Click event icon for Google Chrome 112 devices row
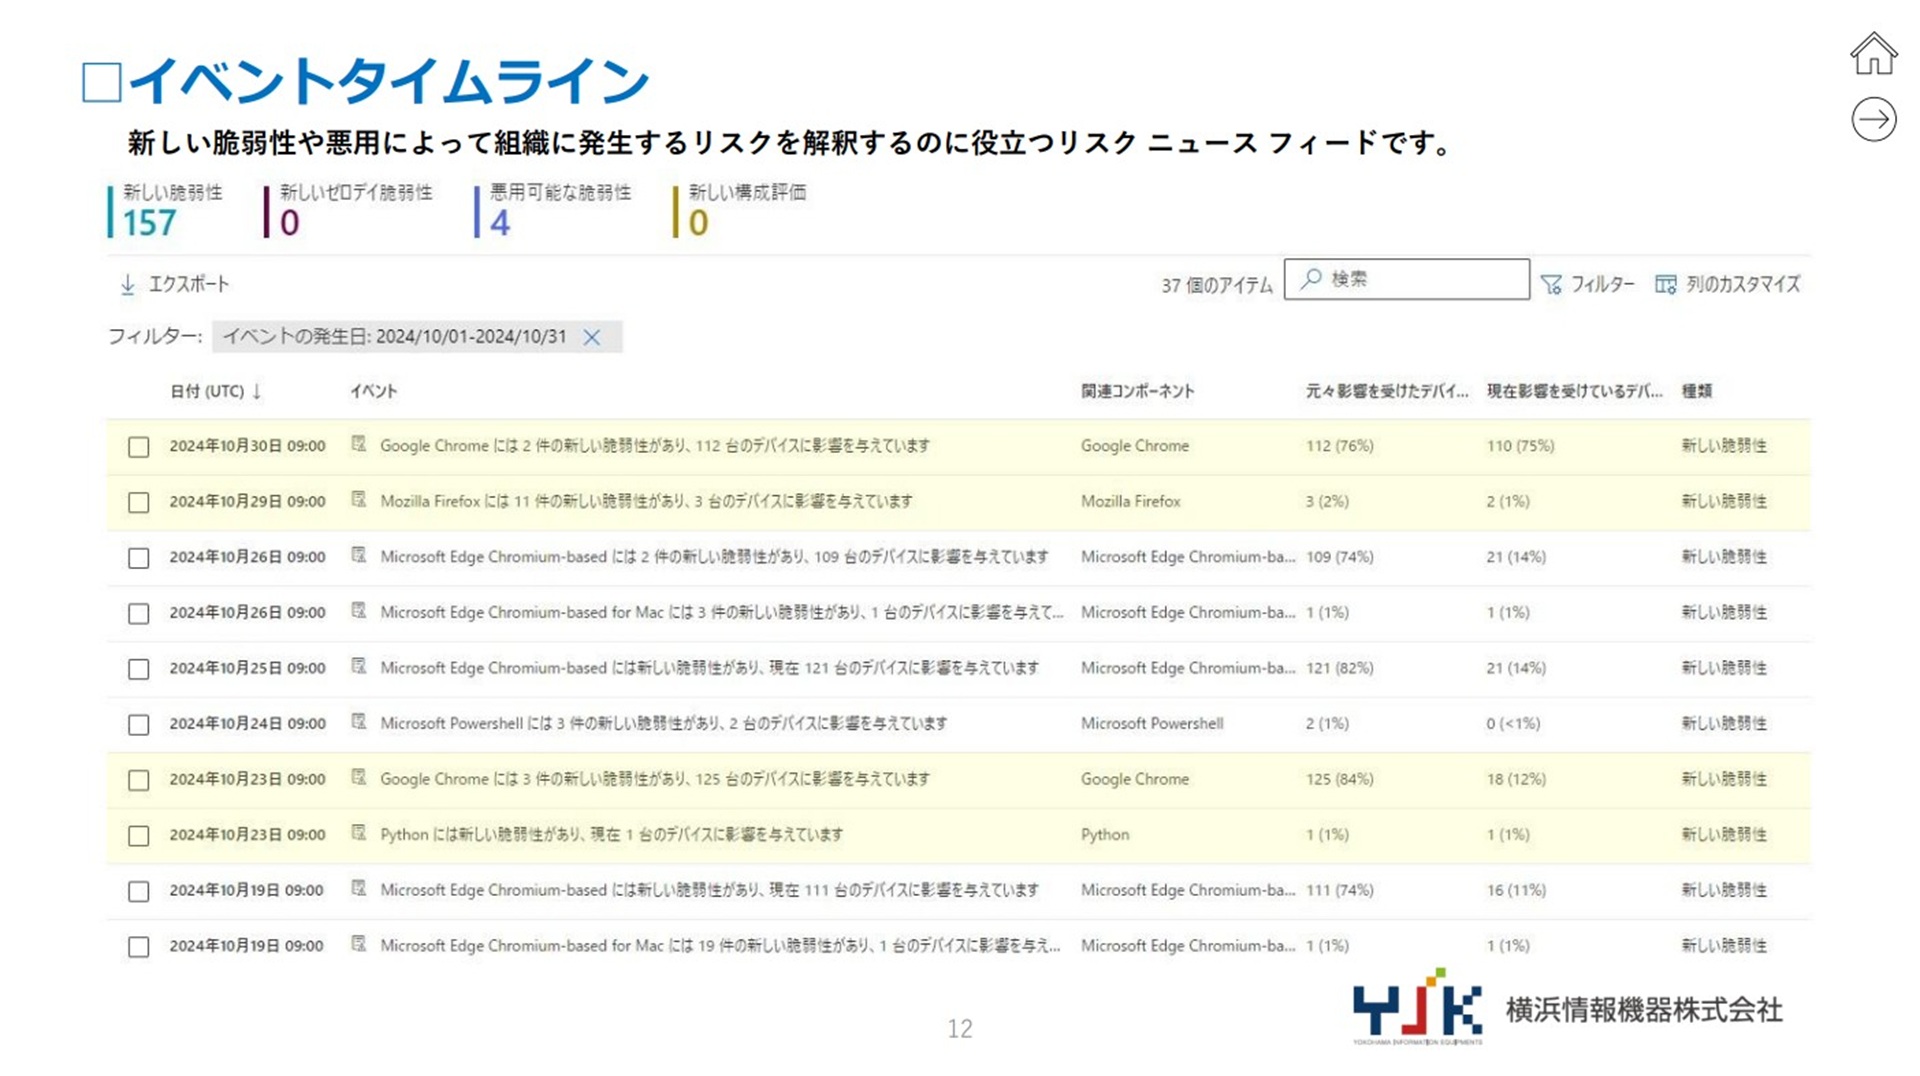1920x1076 pixels. coord(358,444)
